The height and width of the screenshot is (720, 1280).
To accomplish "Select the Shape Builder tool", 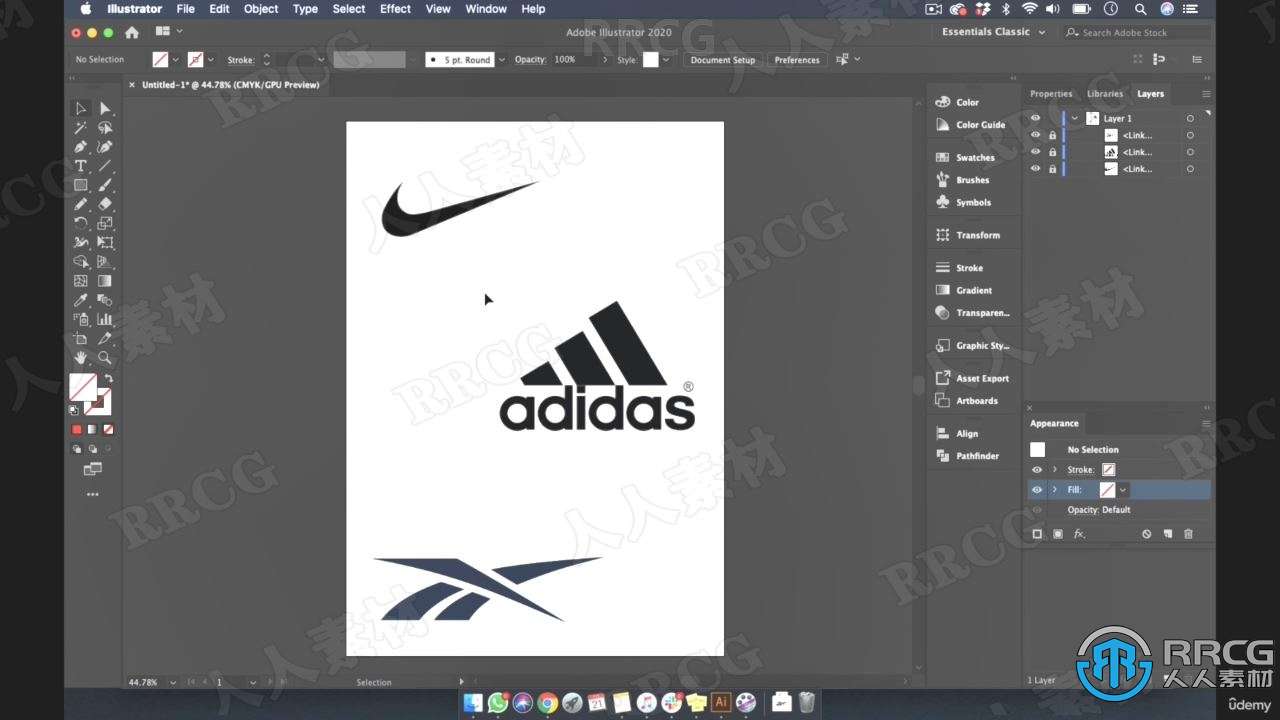I will tap(81, 262).
